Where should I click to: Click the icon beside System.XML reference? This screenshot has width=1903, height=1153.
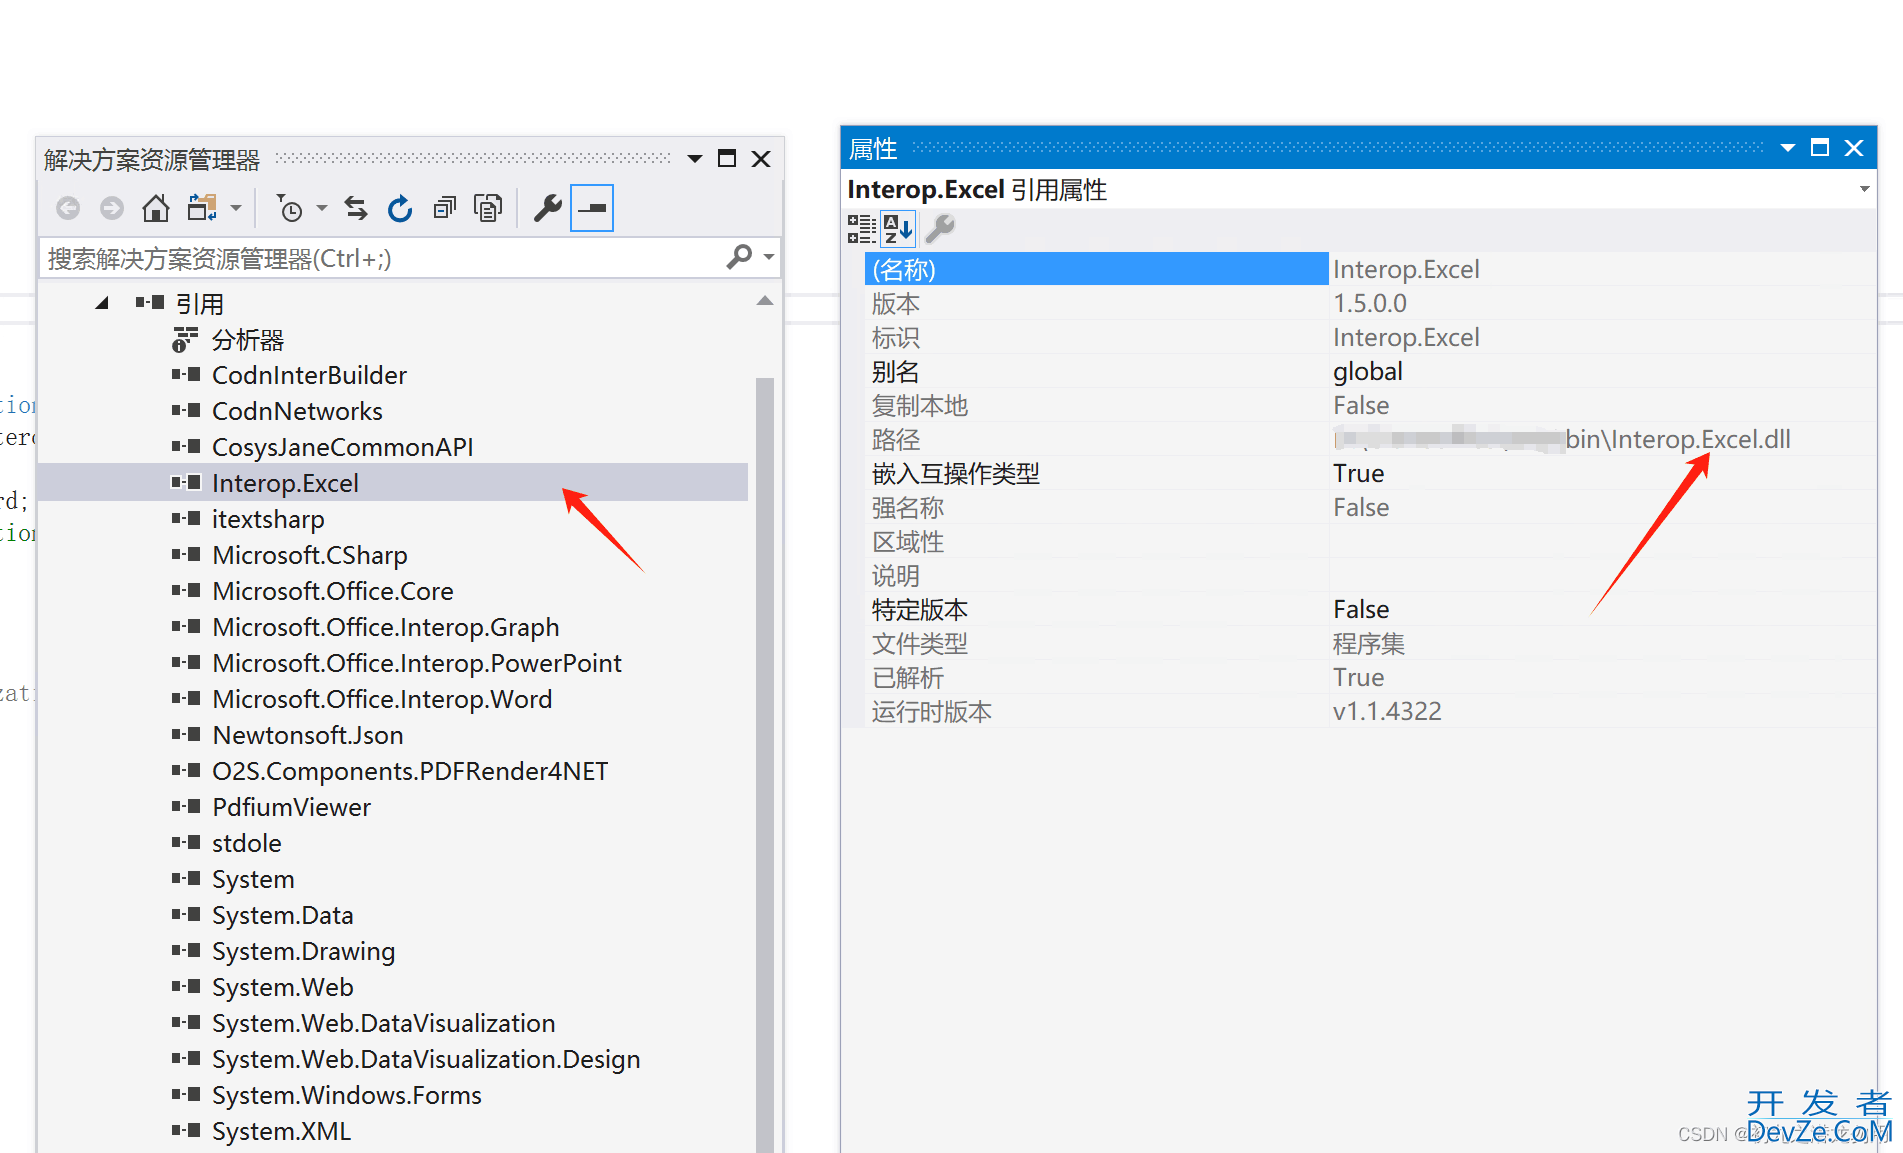(x=186, y=1131)
